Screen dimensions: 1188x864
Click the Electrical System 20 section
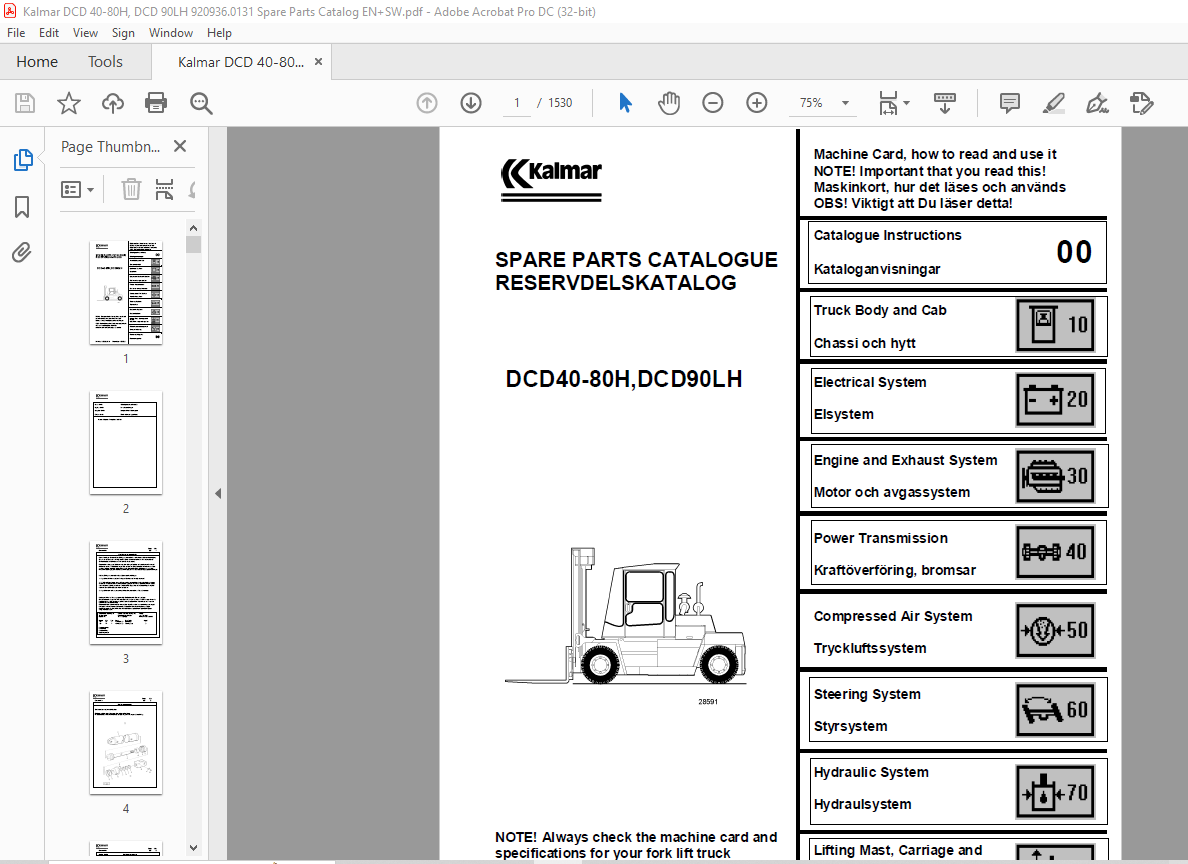[x=957, y=399]
